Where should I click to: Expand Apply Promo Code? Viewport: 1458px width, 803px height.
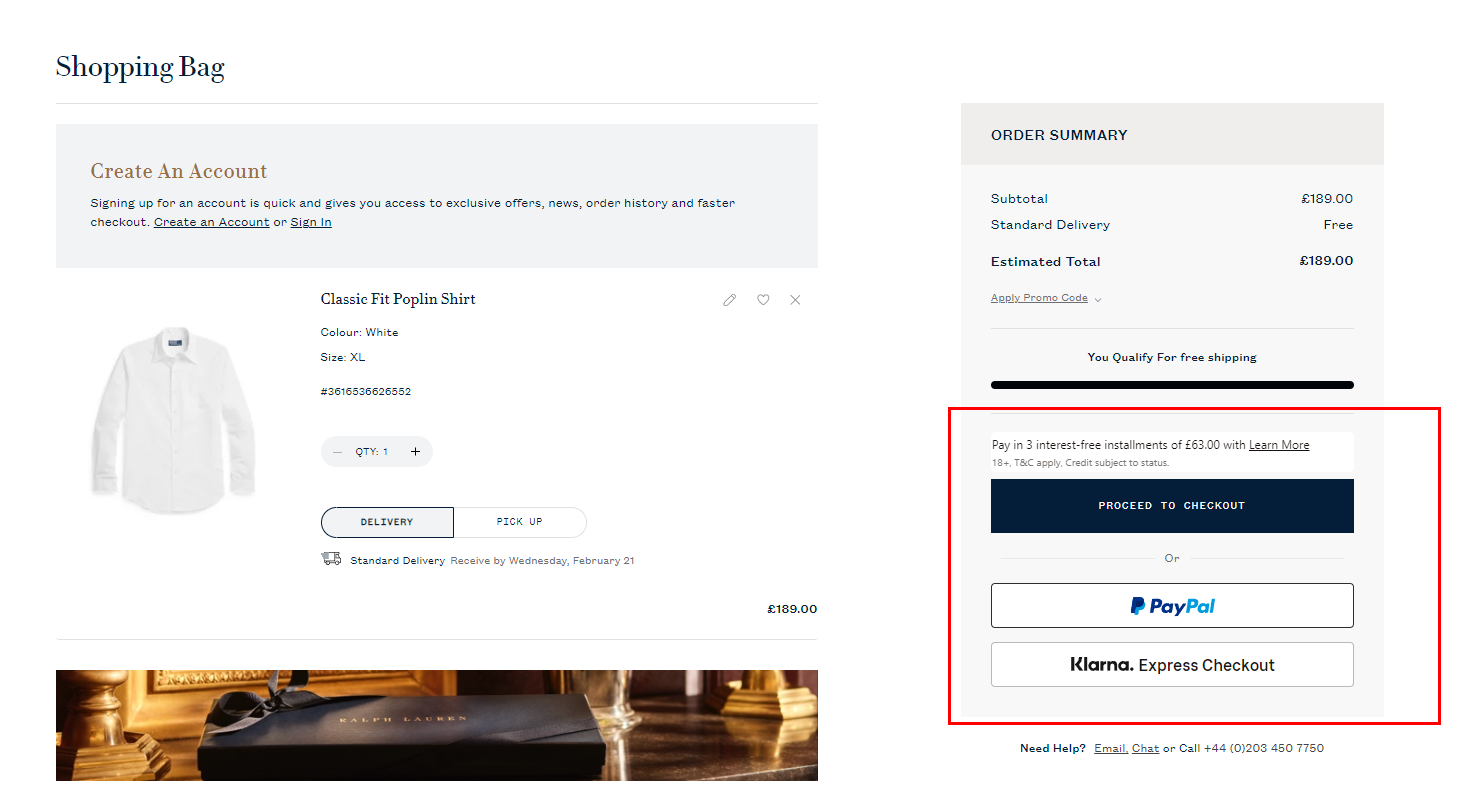pyautogui.click(x=1046, y=298)
